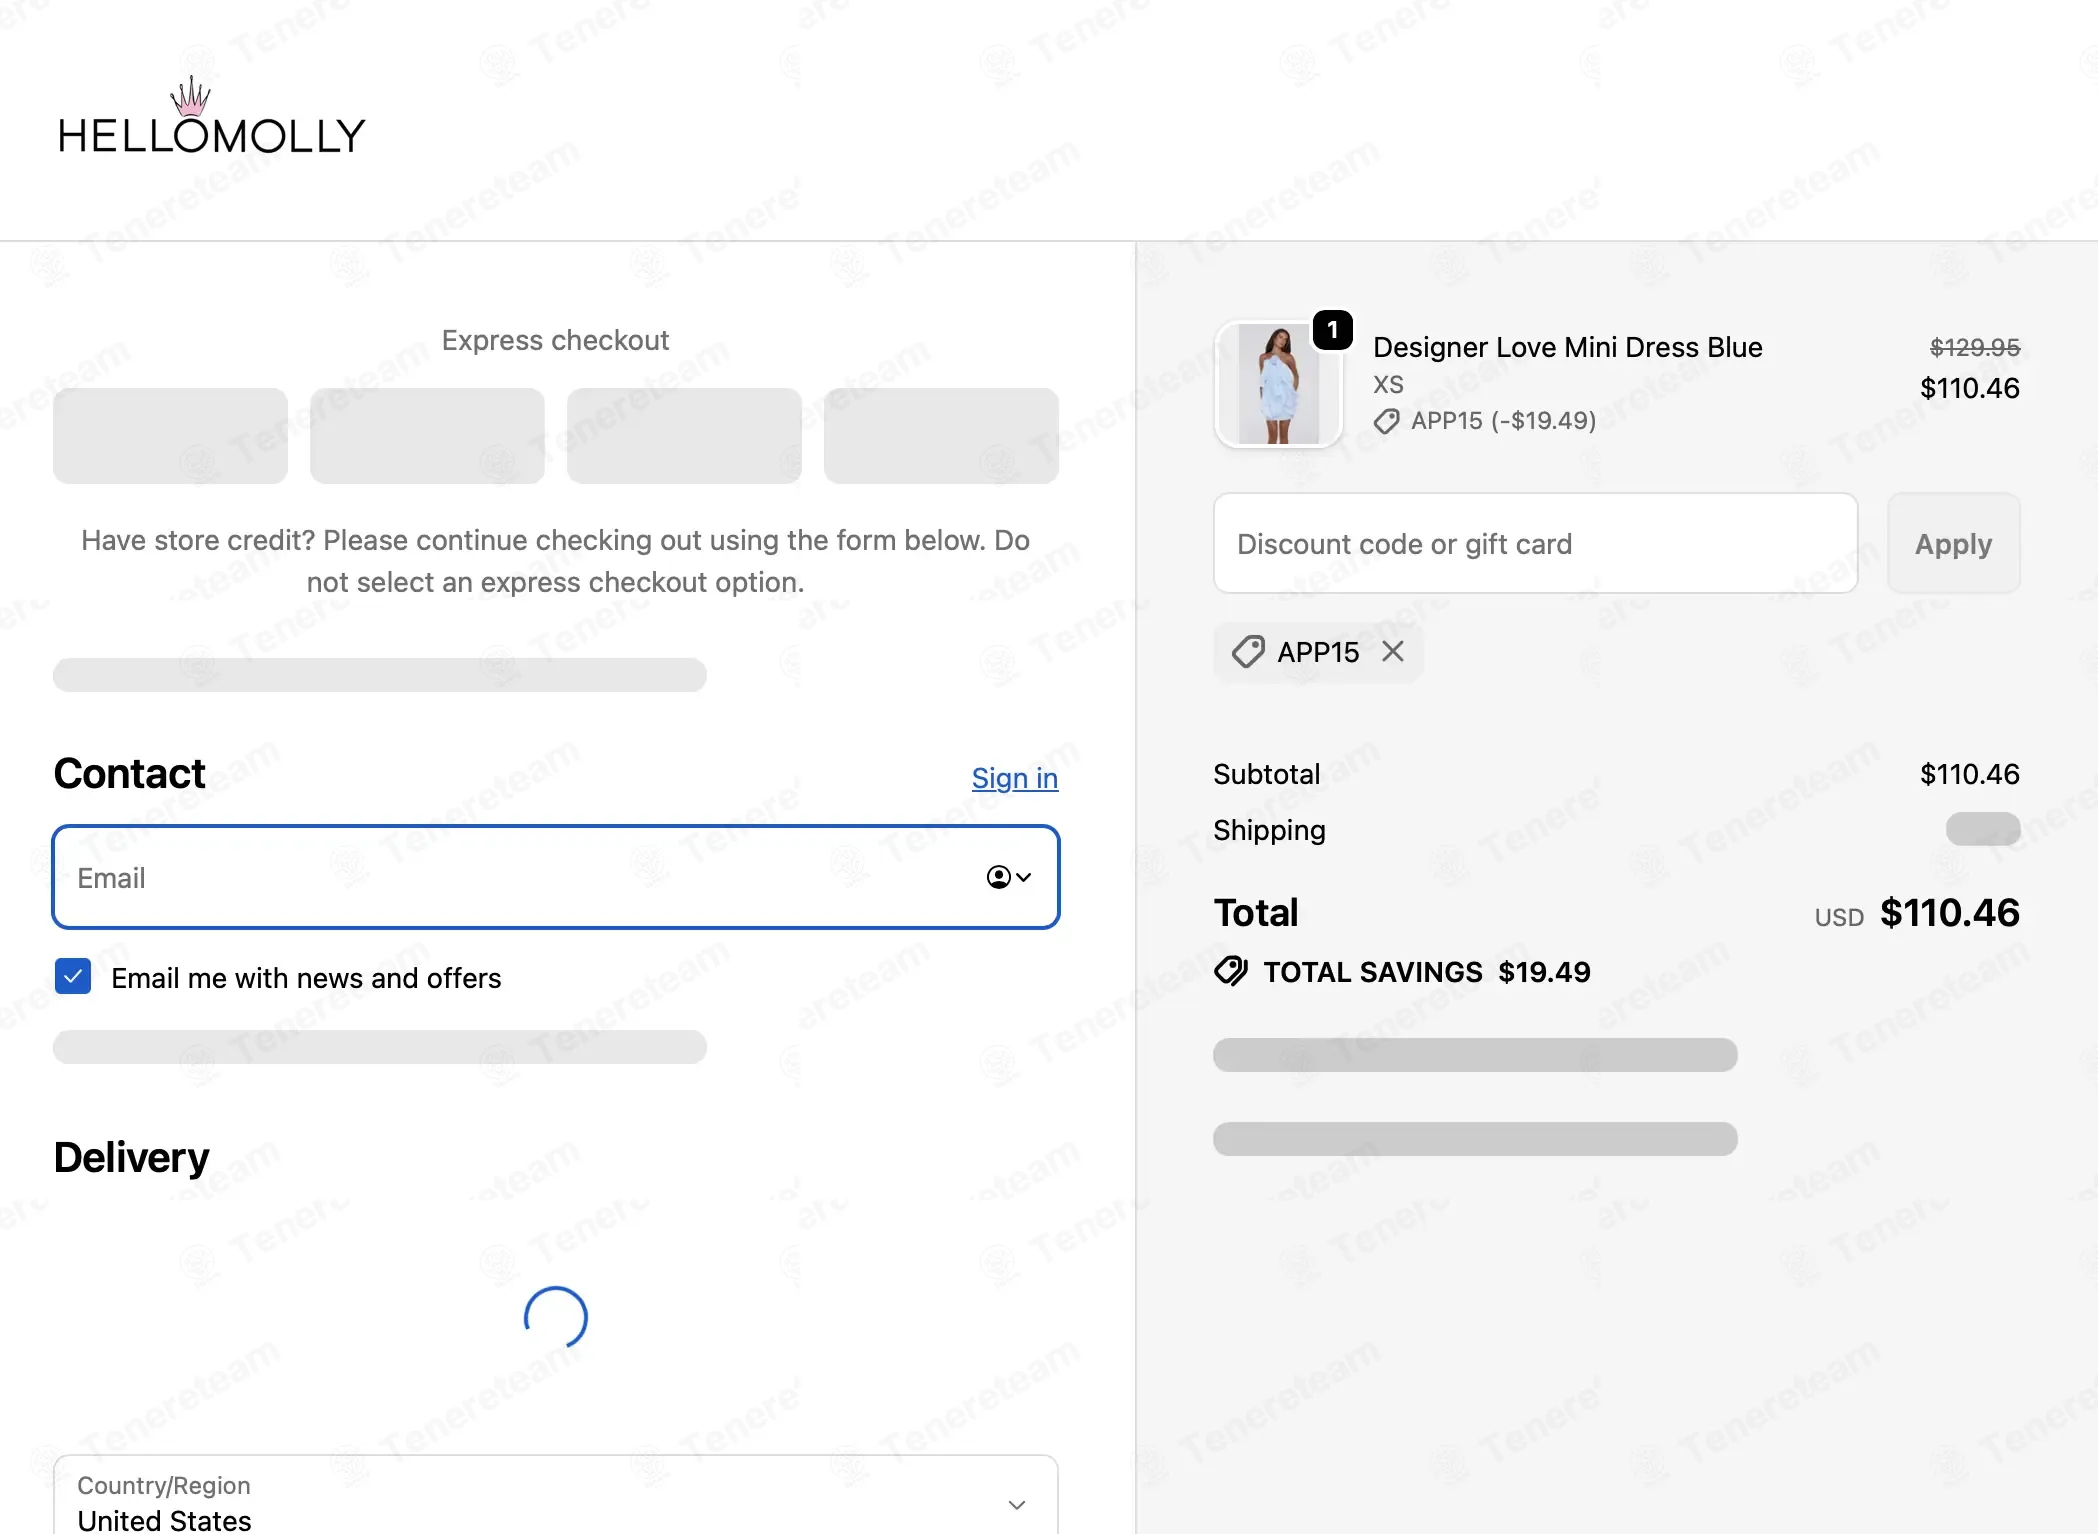The height and width of the screenshot is (1534, 2098).
Task: Click the total savings tag icon
Action: click(1231, 971)
